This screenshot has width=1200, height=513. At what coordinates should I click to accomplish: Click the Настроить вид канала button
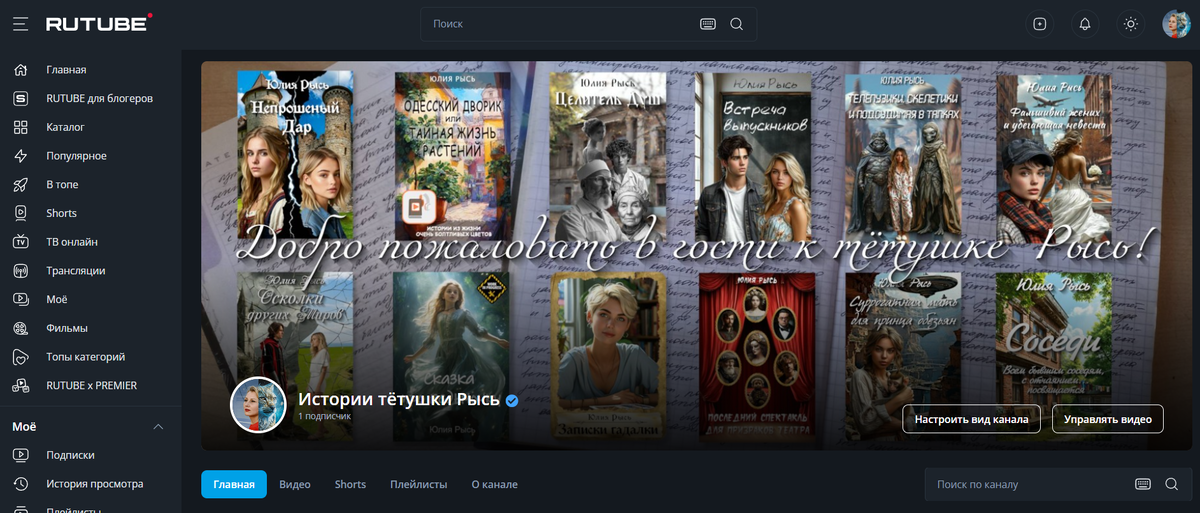click(972, 419)
